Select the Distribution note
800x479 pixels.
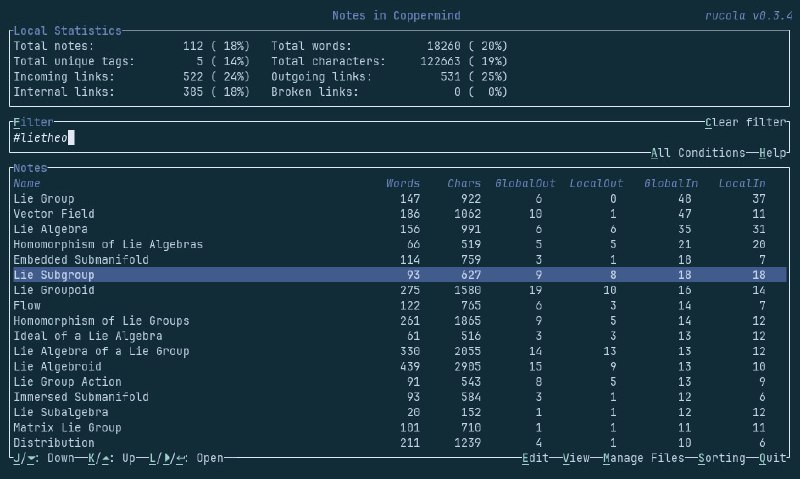[x=399, y=443]
